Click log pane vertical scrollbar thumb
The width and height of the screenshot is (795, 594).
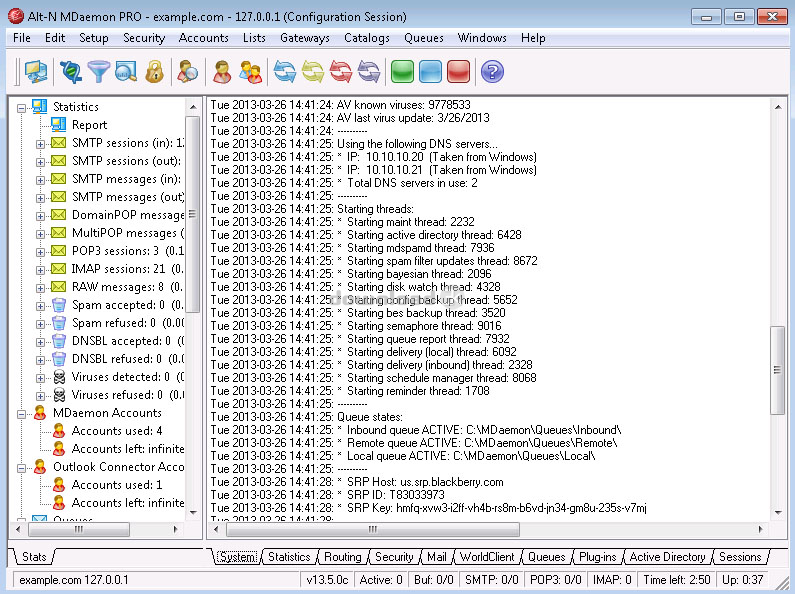click(x=777, y=370)
